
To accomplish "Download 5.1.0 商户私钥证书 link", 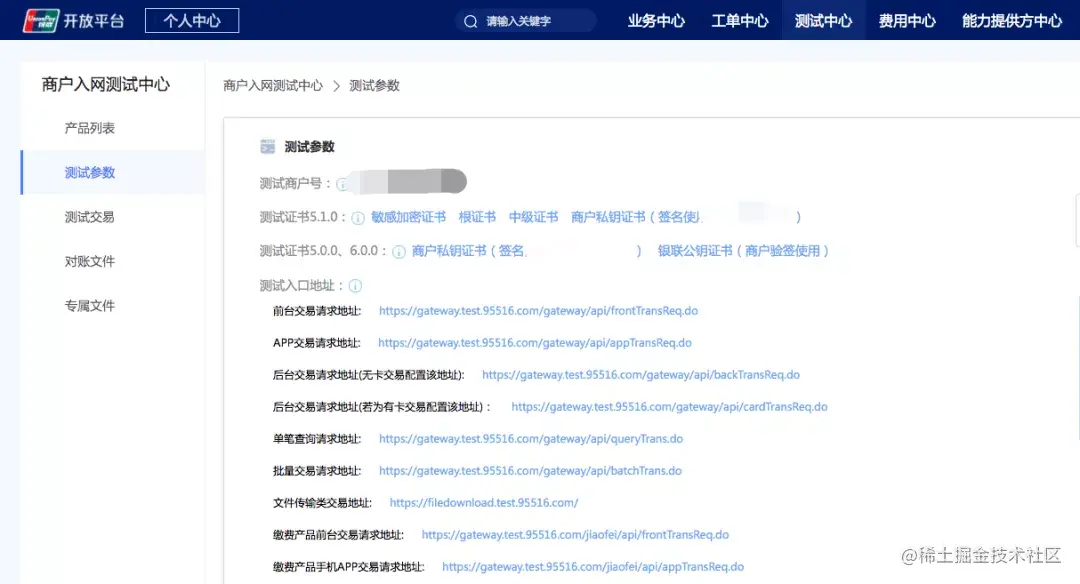I will coord(685,217).
